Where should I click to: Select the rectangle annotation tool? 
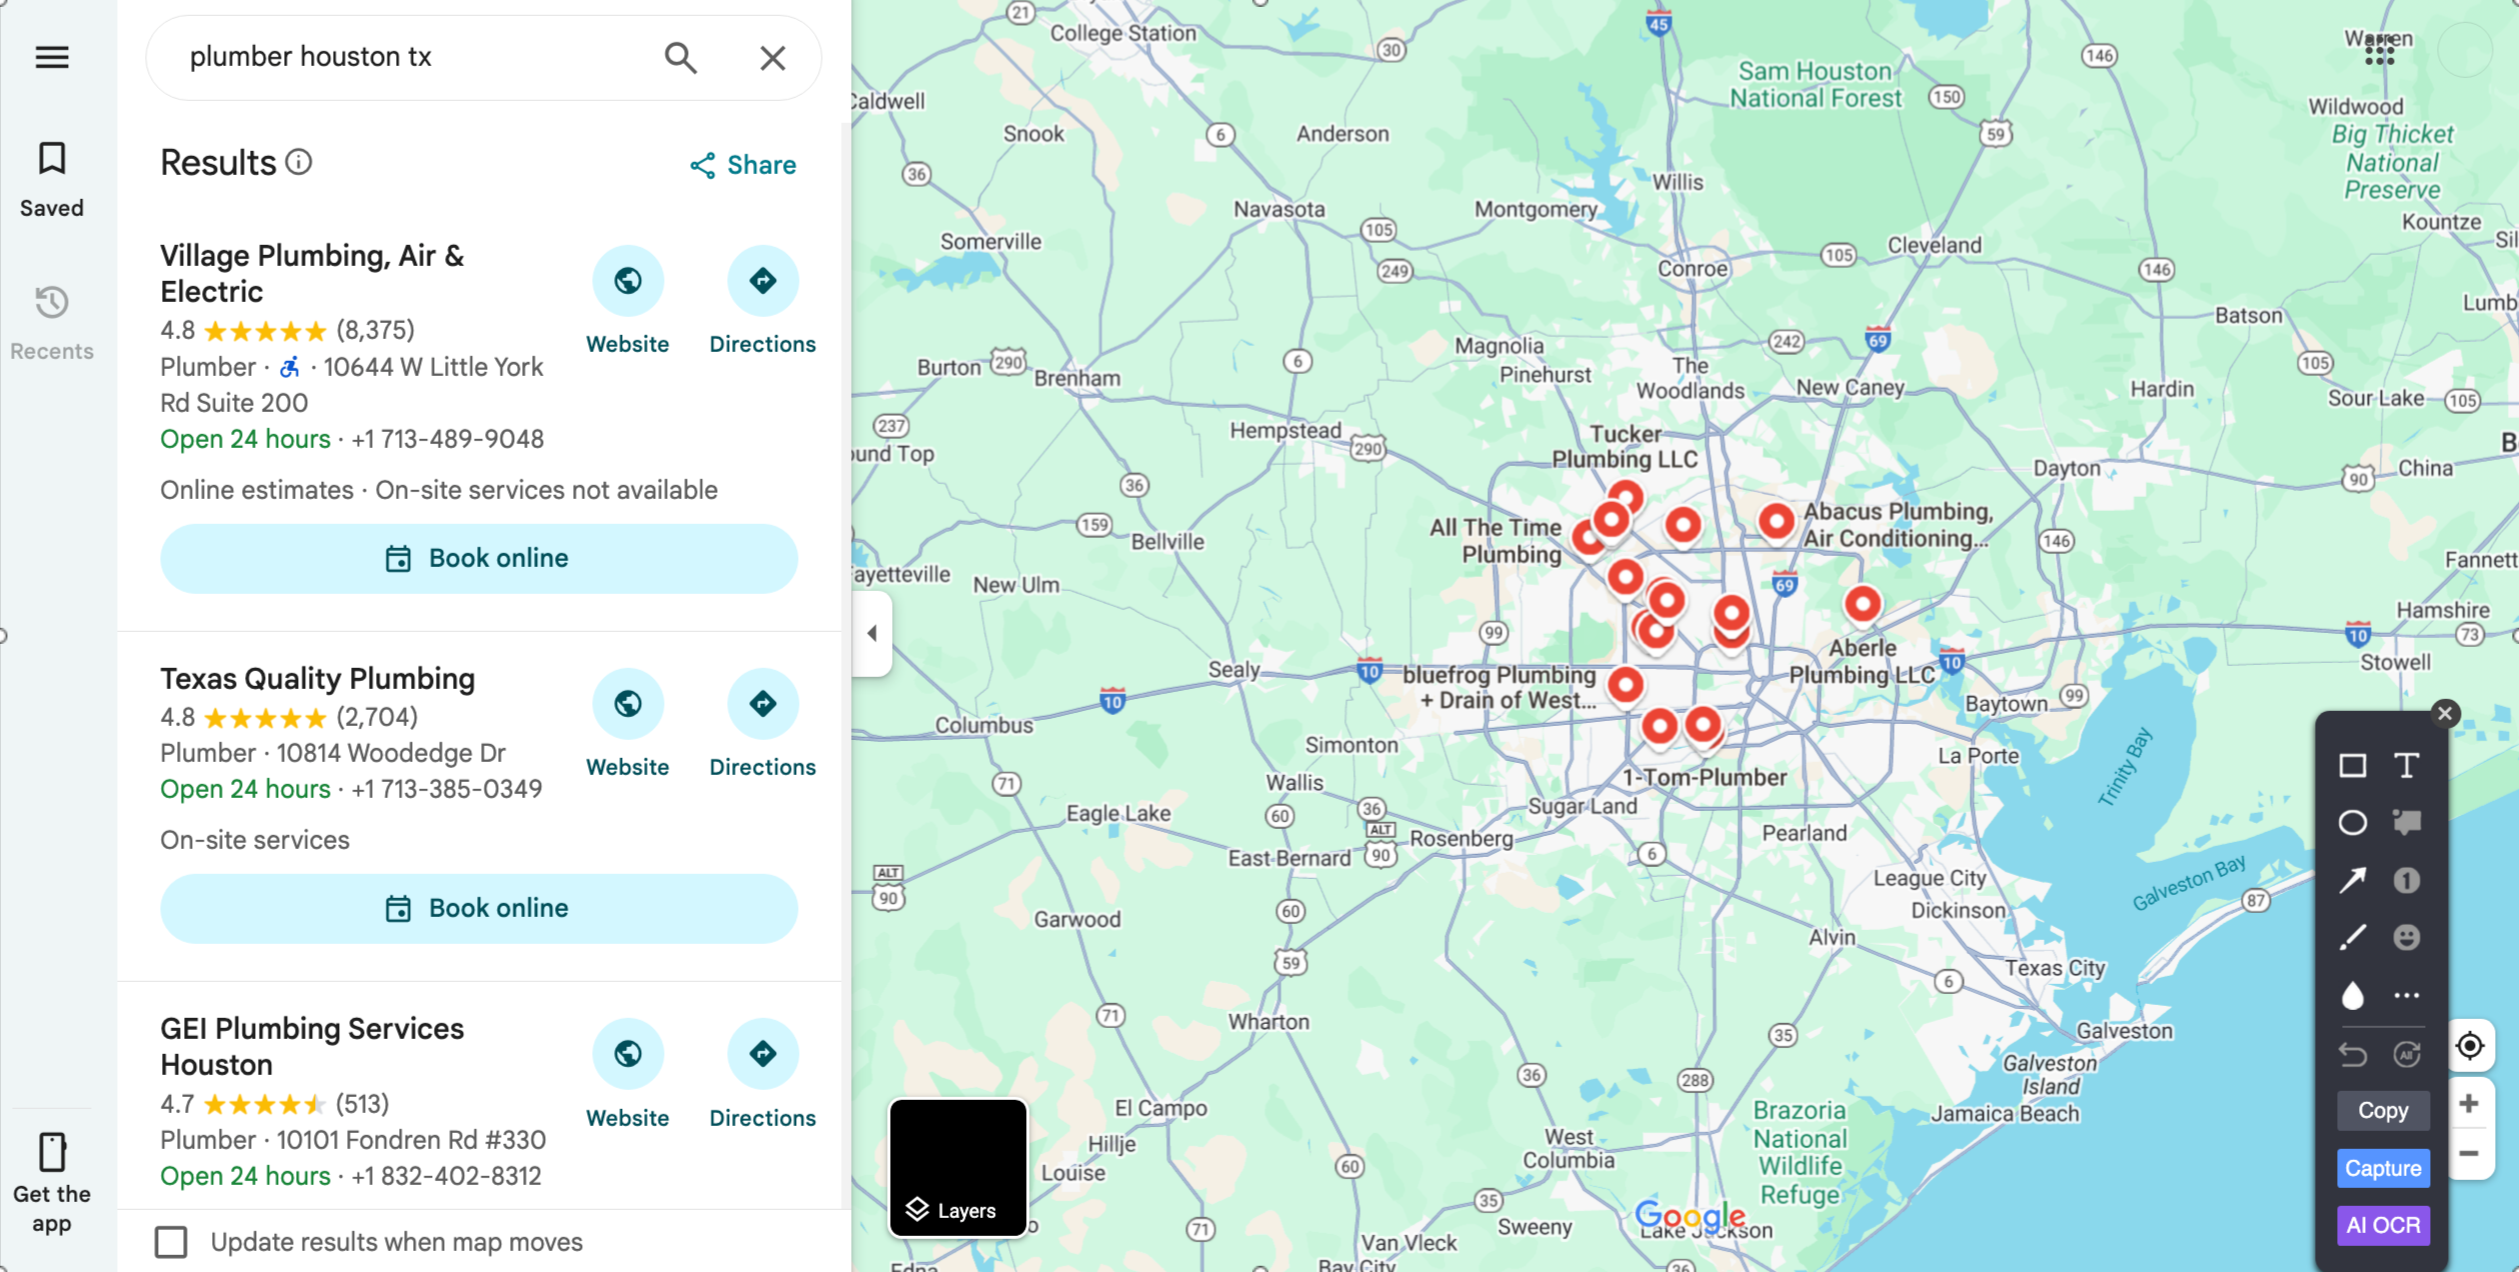pyautogui.click(x=2353, y=766)
